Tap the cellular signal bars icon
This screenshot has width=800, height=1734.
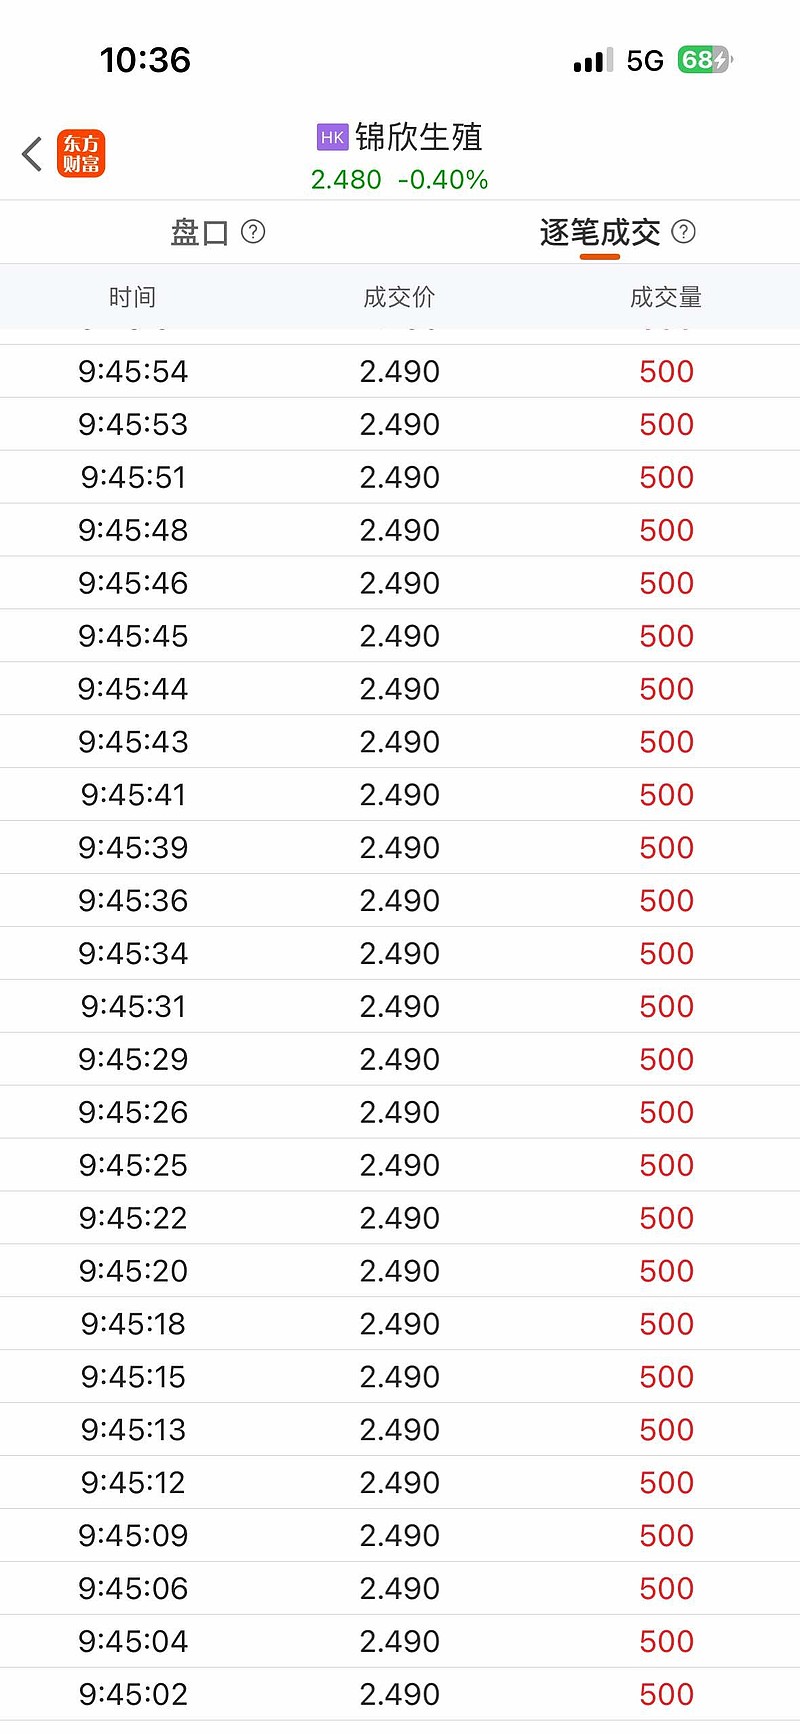pyautogui.click(x=593, y=61)
